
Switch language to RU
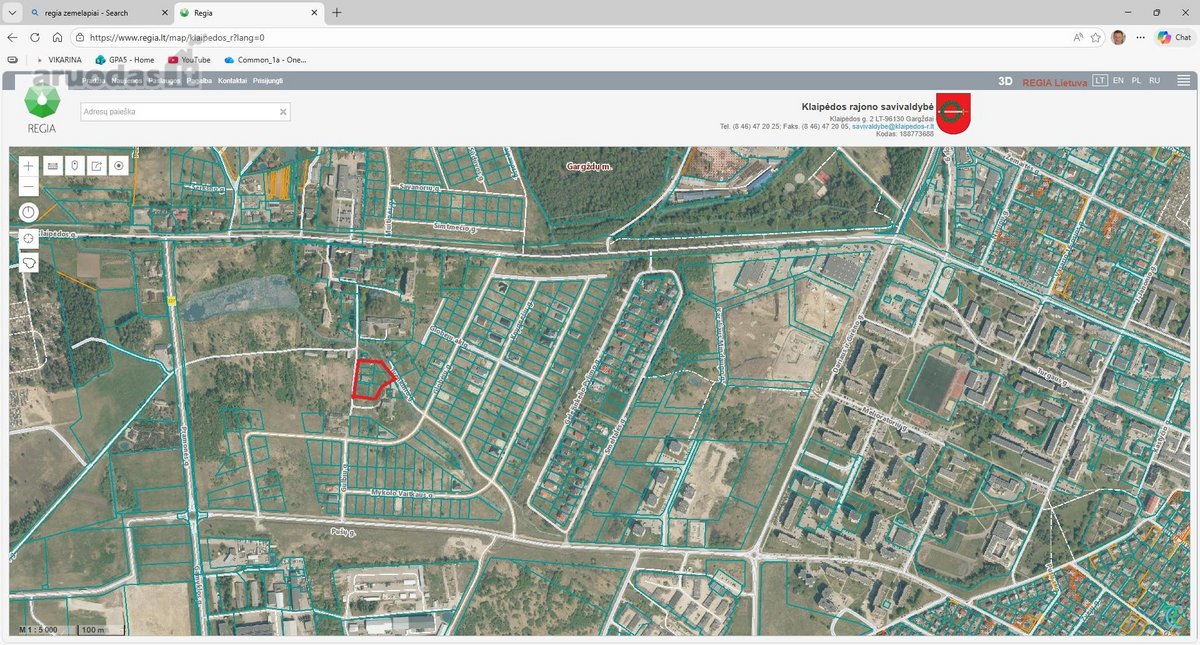pos(1155,80)
